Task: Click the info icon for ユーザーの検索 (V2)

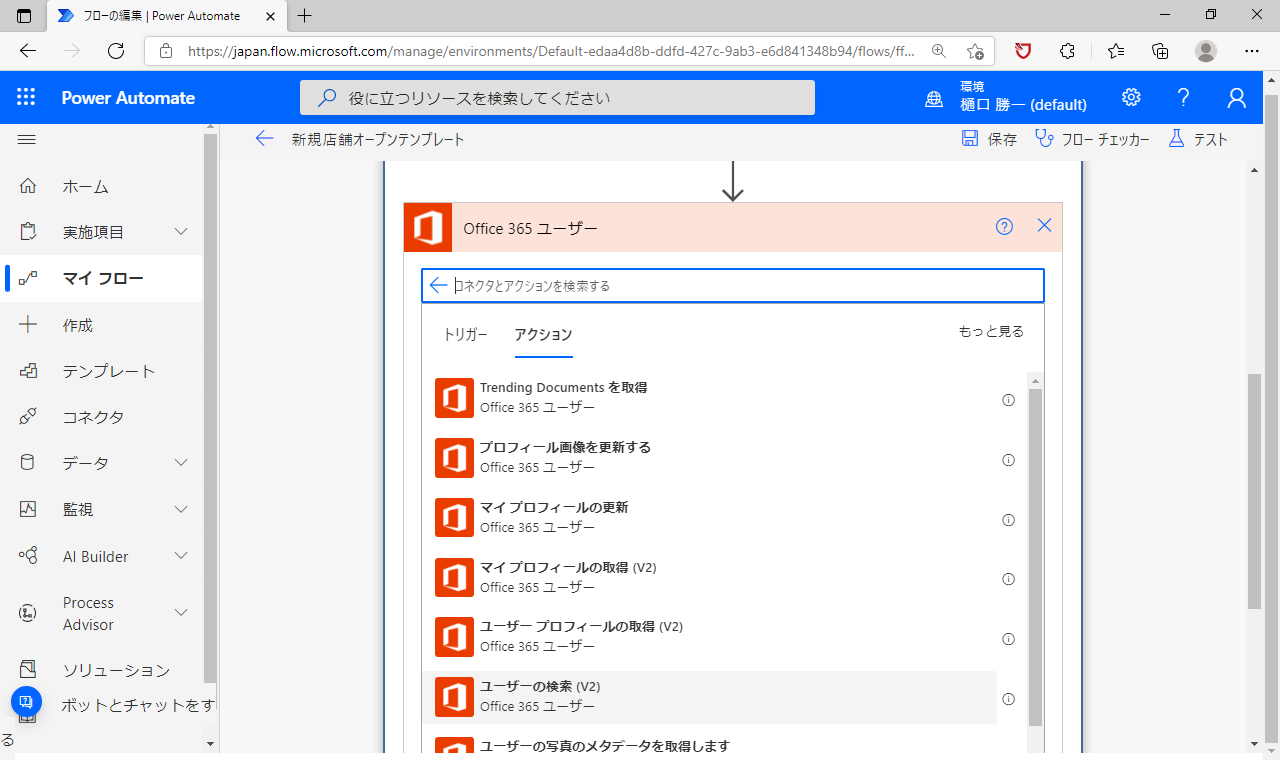Action: tap(1008, 699)
